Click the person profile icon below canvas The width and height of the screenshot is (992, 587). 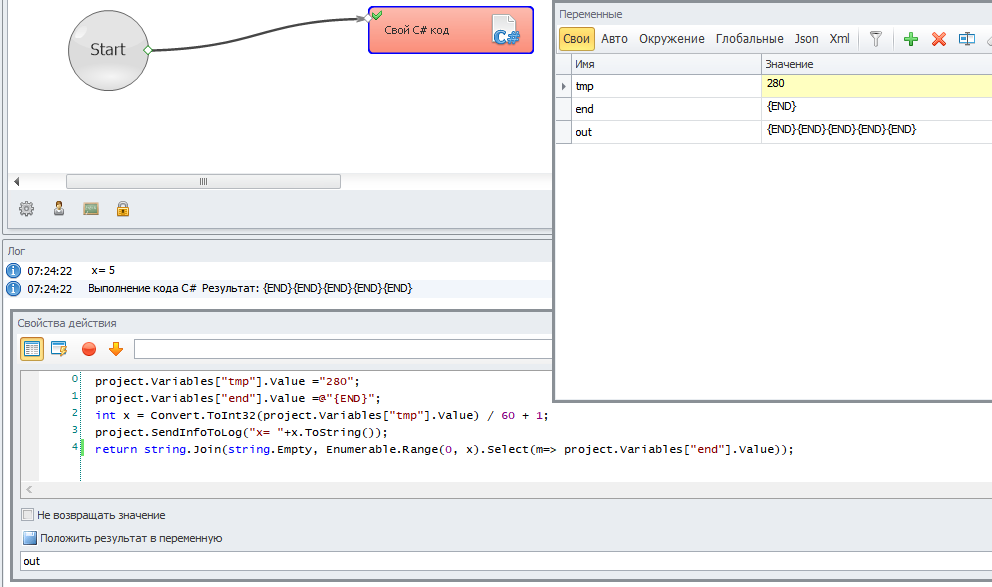point(59,209)
